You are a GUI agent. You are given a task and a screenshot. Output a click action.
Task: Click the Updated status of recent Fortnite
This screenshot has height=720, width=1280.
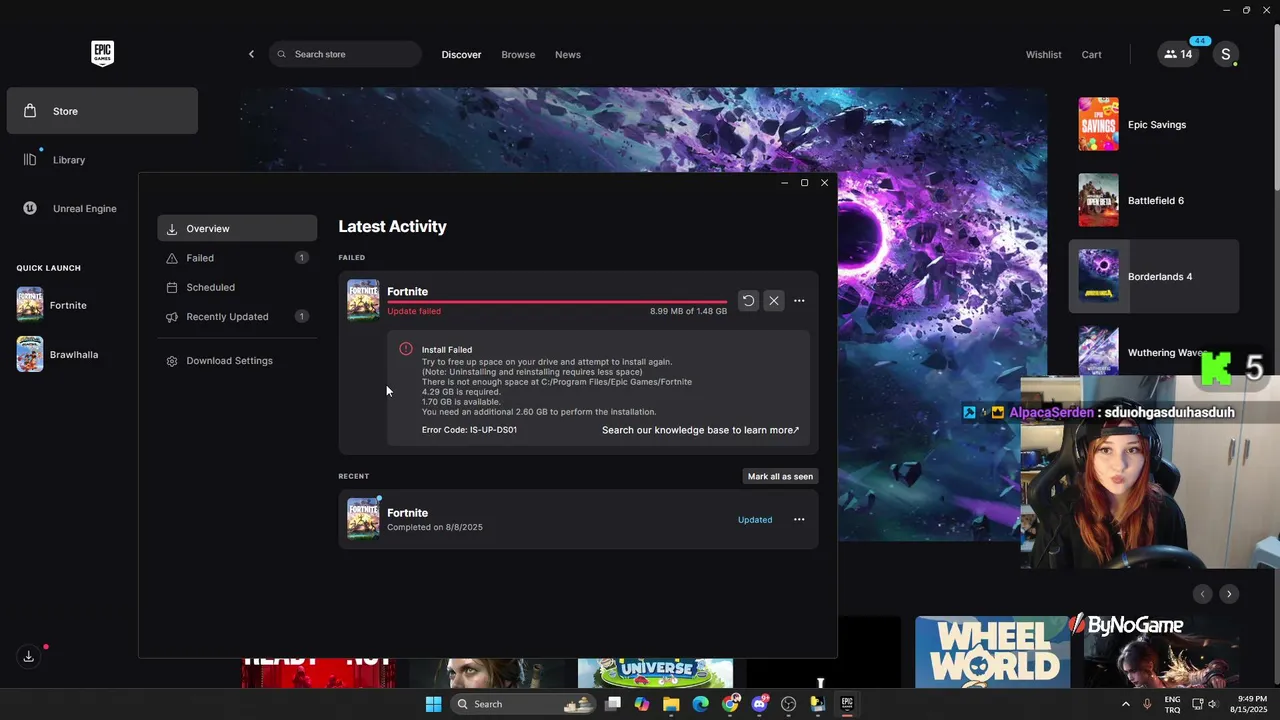pos(755,520)
